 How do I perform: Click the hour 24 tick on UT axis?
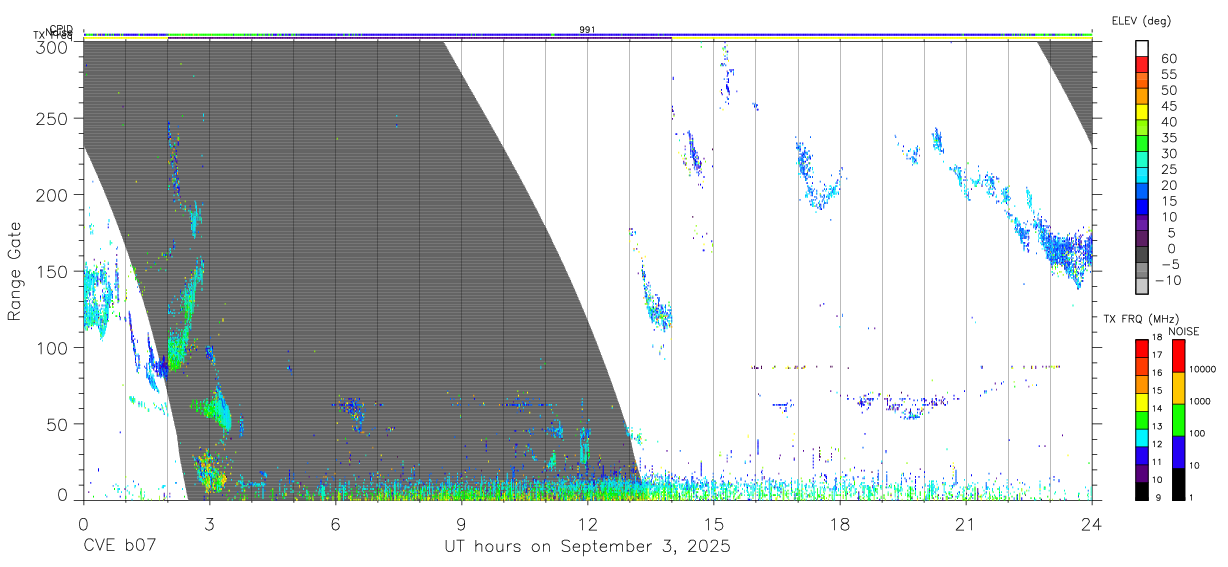point(1092,523)
